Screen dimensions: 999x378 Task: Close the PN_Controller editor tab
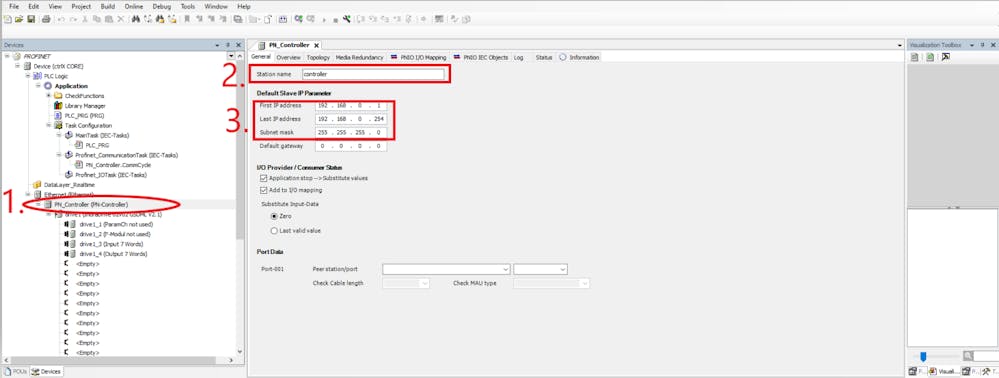[x=316, y=45]
